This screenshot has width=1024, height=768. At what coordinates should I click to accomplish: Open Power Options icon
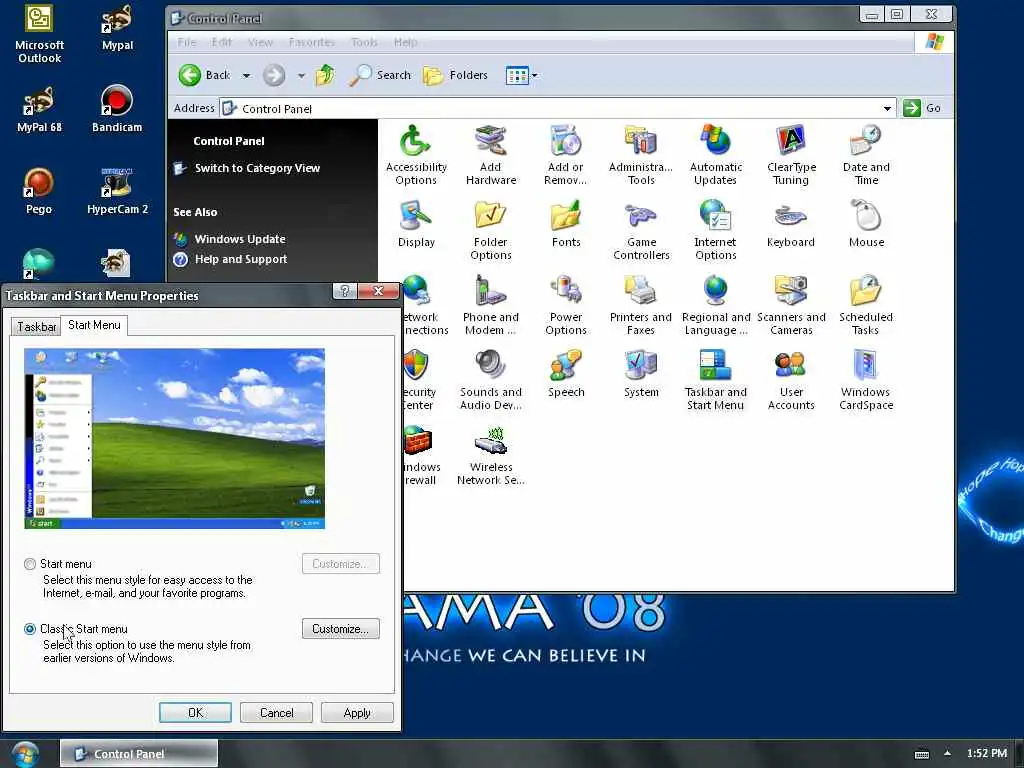[x=566, y=306]
